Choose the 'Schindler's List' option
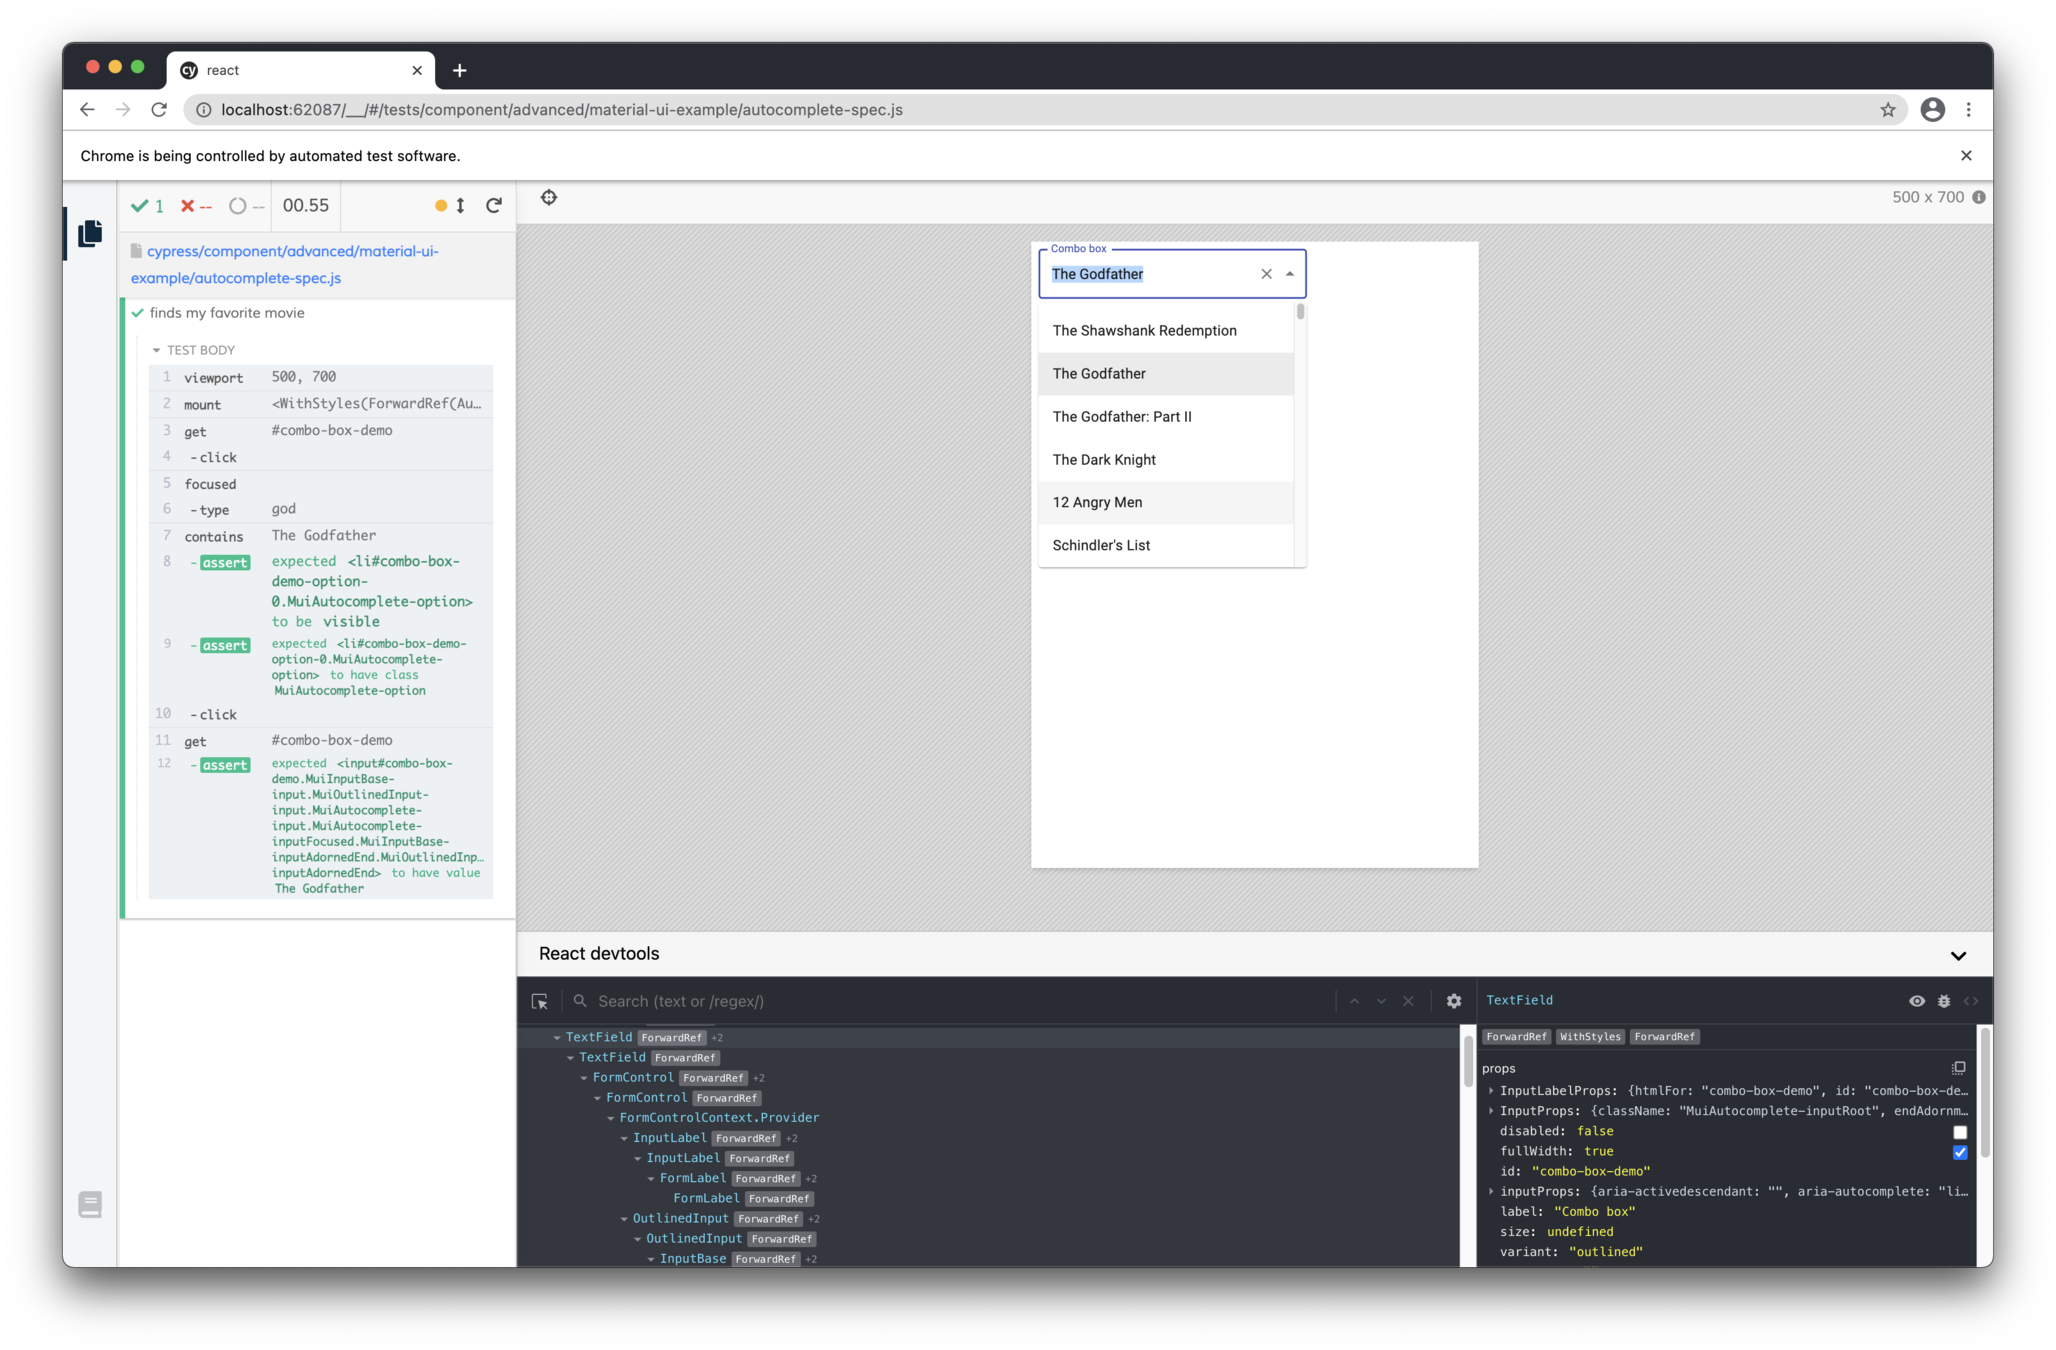Screen dimensions: 2056x1350 [x=1101, y=545]
